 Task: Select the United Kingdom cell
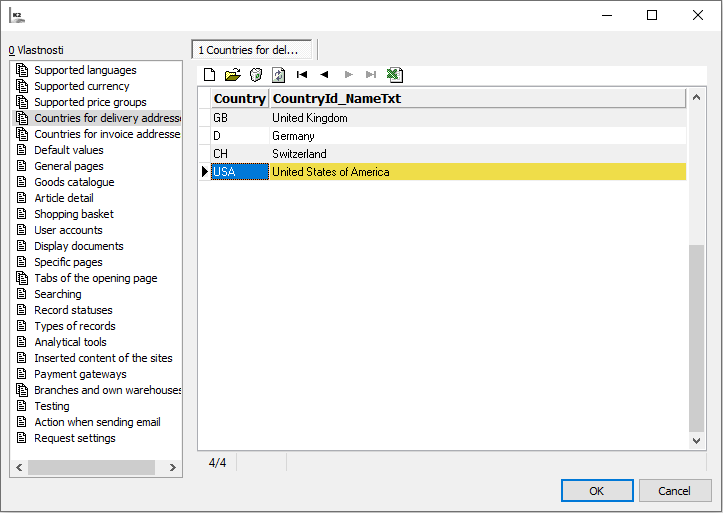(x=478, y=118)
